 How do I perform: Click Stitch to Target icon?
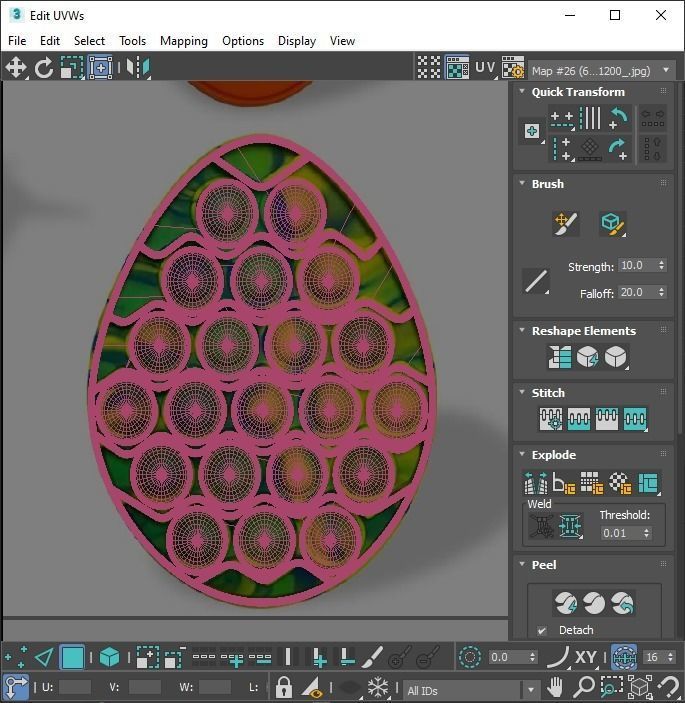point(551,419)
